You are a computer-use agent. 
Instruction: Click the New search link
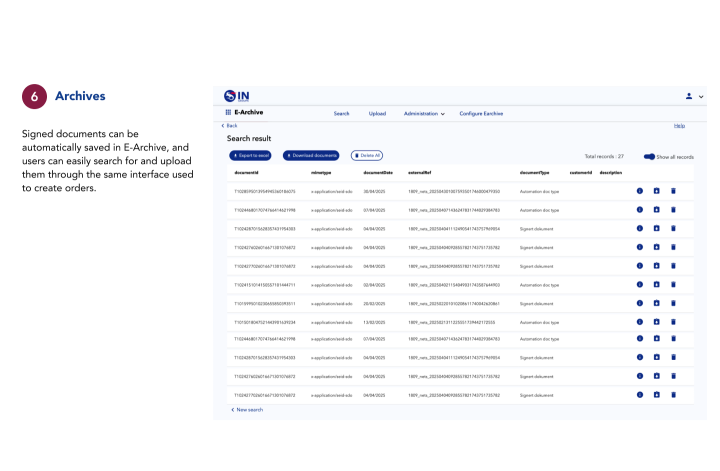(247, 410)
